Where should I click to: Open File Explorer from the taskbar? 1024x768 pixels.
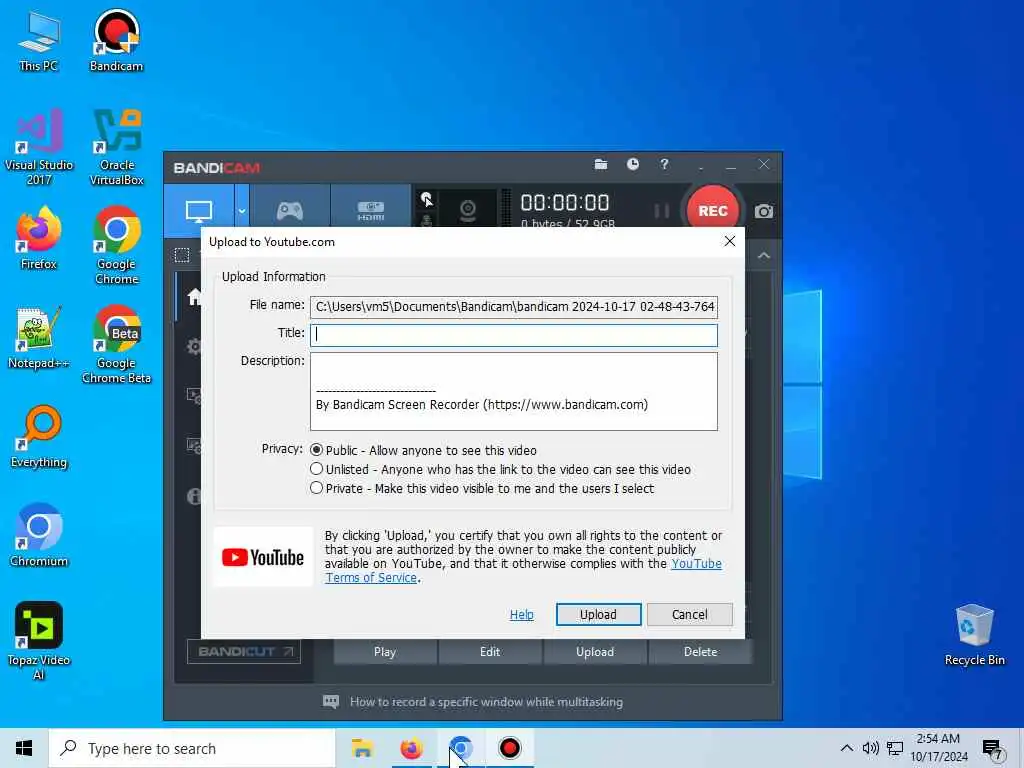(362, 748)
